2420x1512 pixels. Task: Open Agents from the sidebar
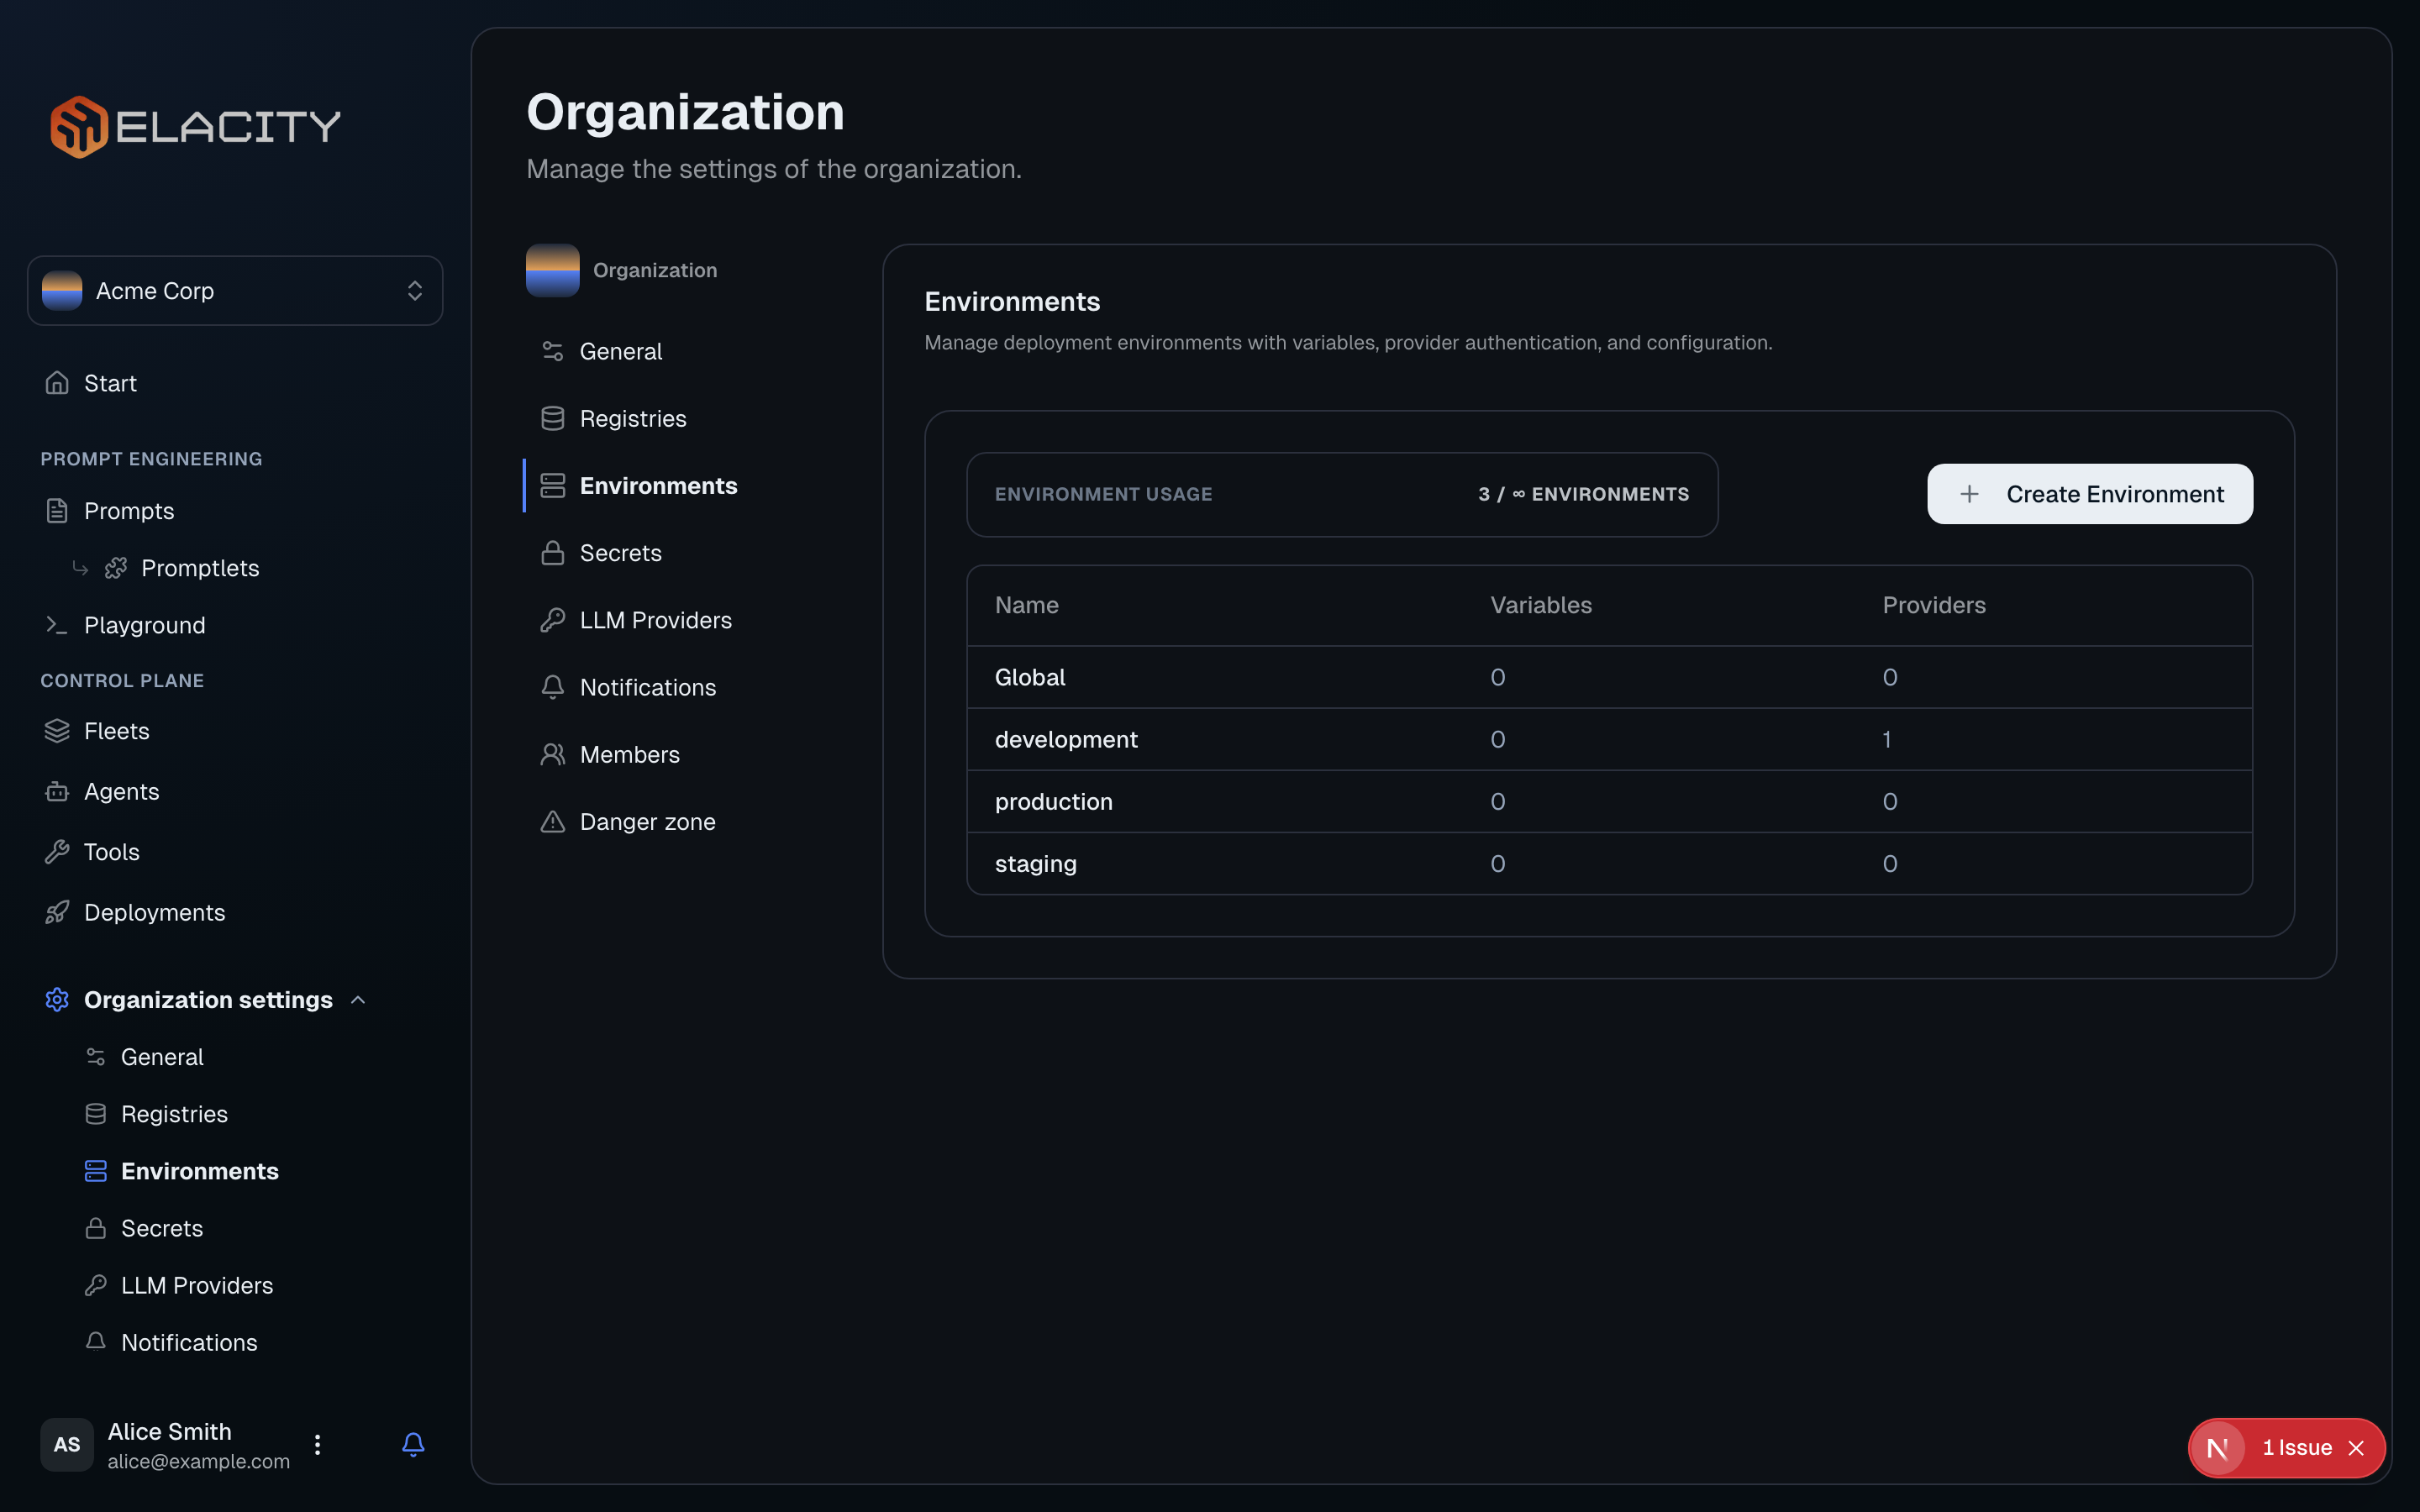(121, 791)
